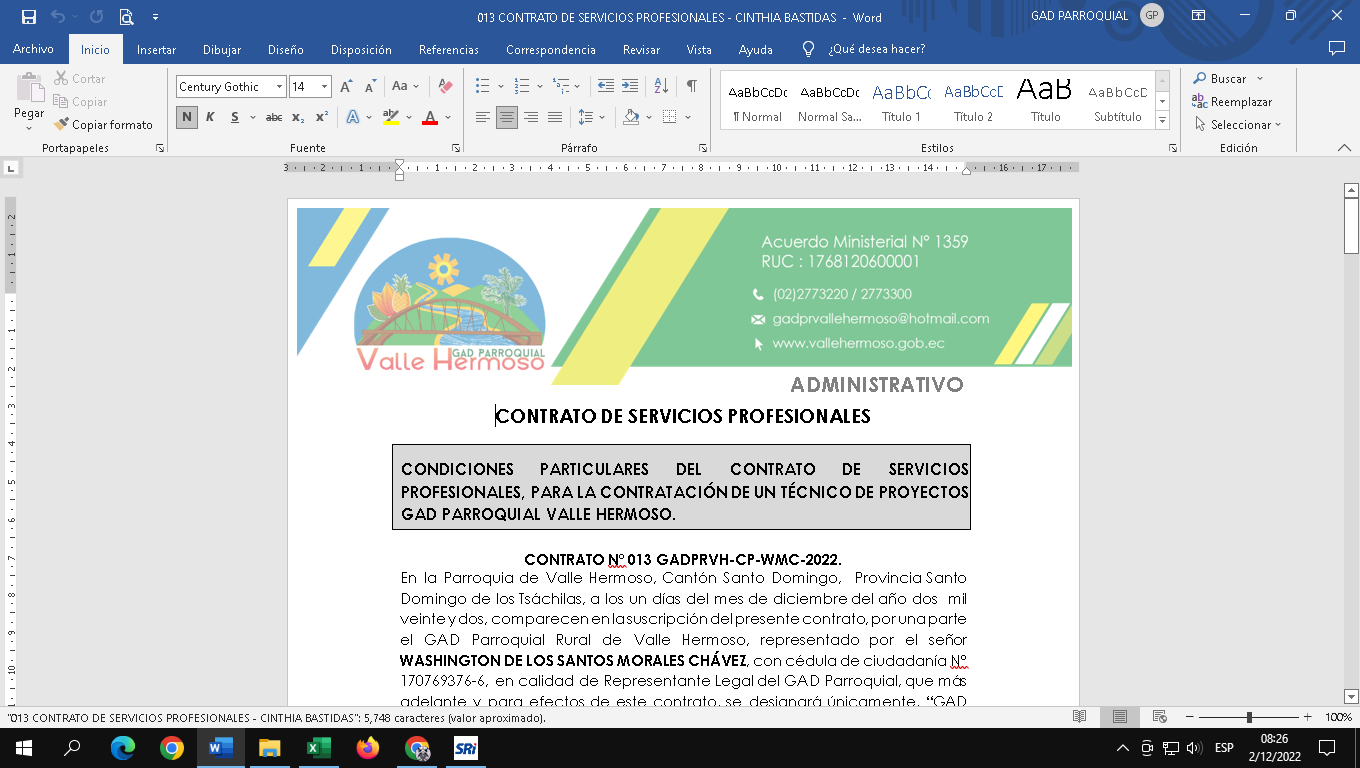
Task: Justify the paragraph text alignment
Action: tap(555, 117)
